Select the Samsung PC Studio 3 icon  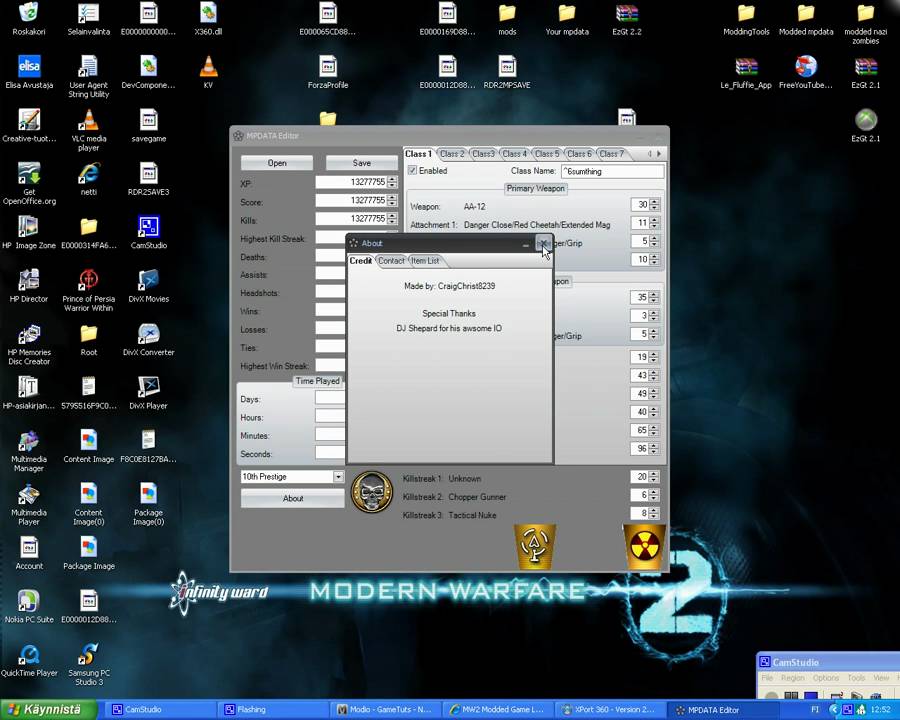[88, 664]
